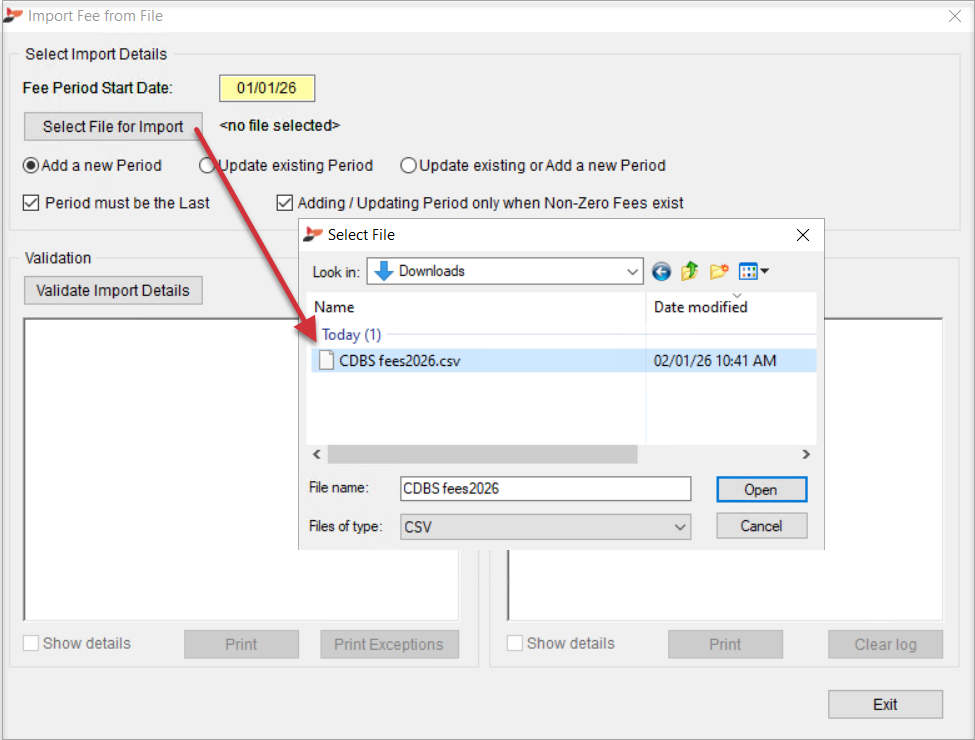This screenshot has height=740, width=975.
Task: Open the View Menu icon in file dialog
Action: pyautogui.click(x=753, y=271)
